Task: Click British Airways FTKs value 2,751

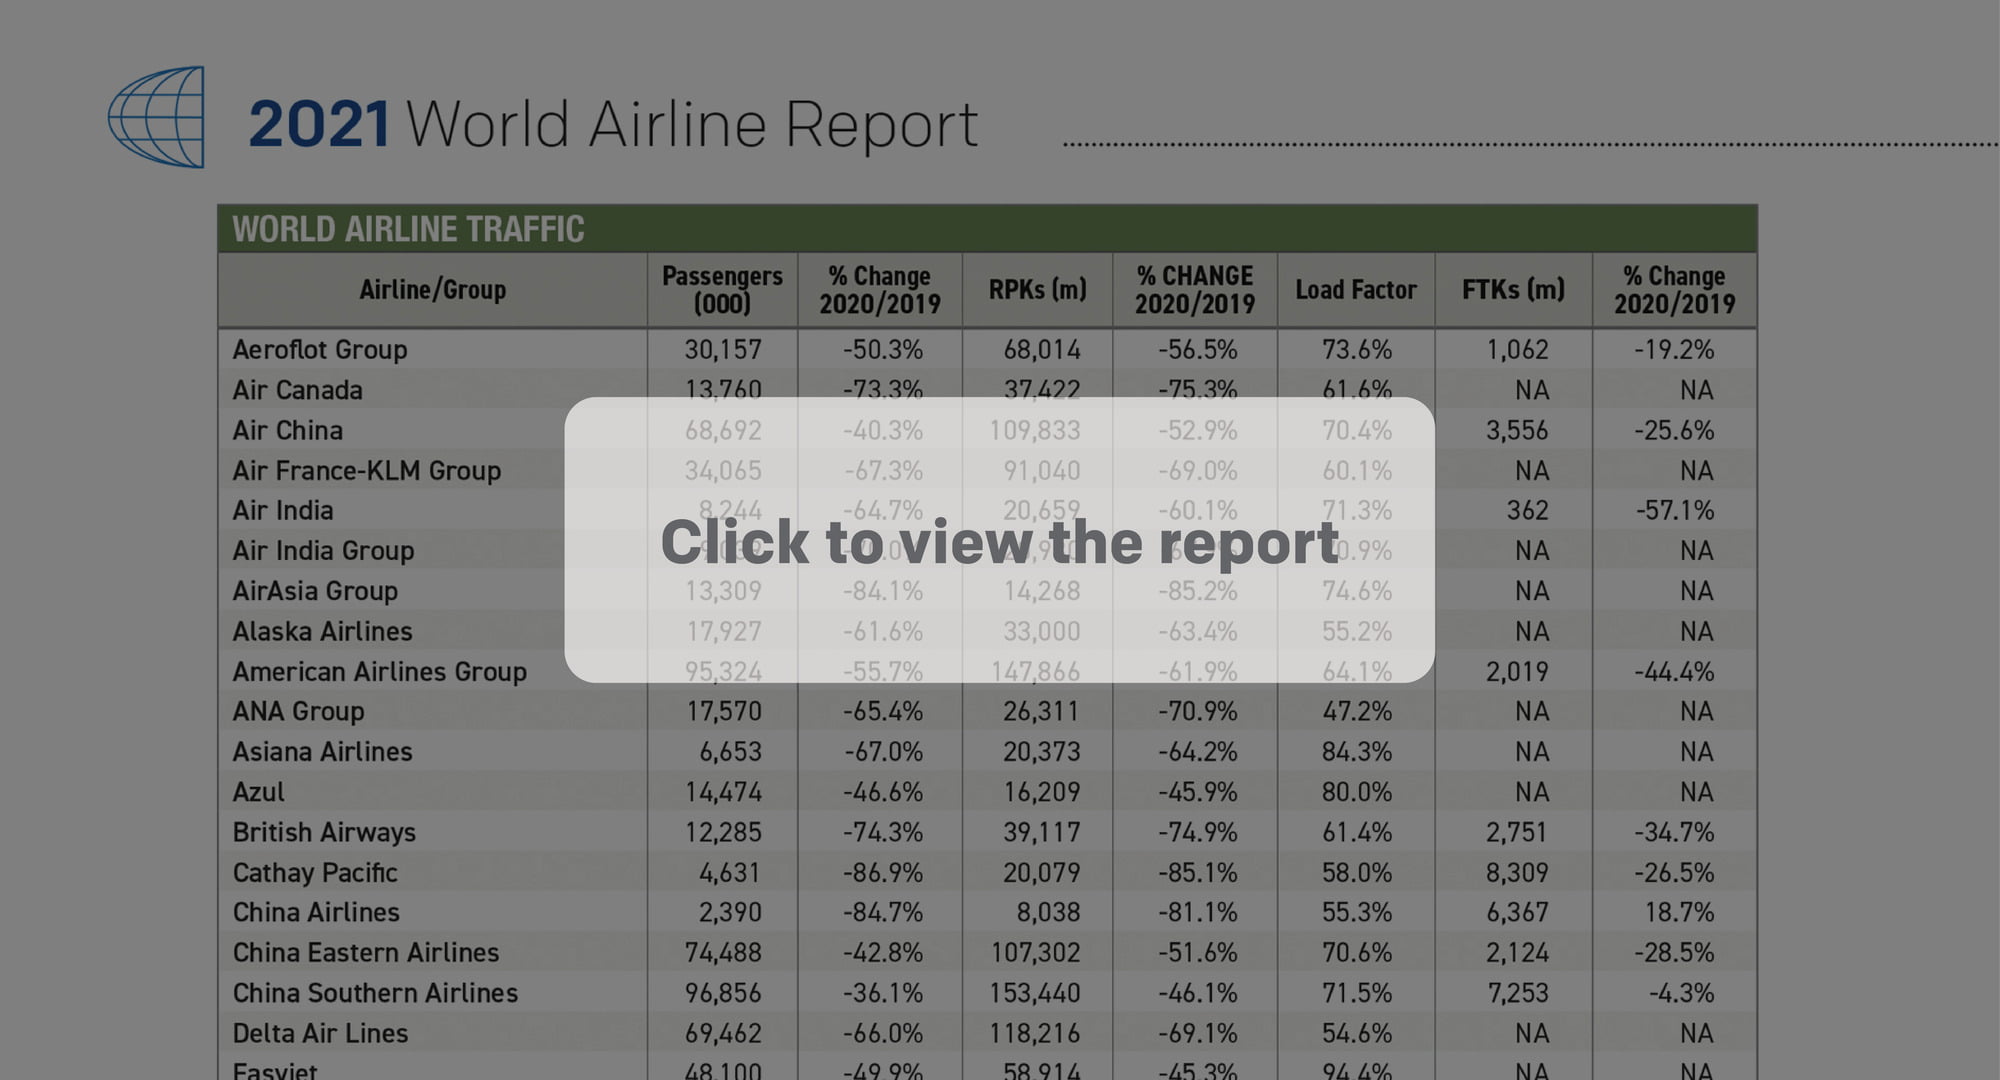Action: [1517, 832]
